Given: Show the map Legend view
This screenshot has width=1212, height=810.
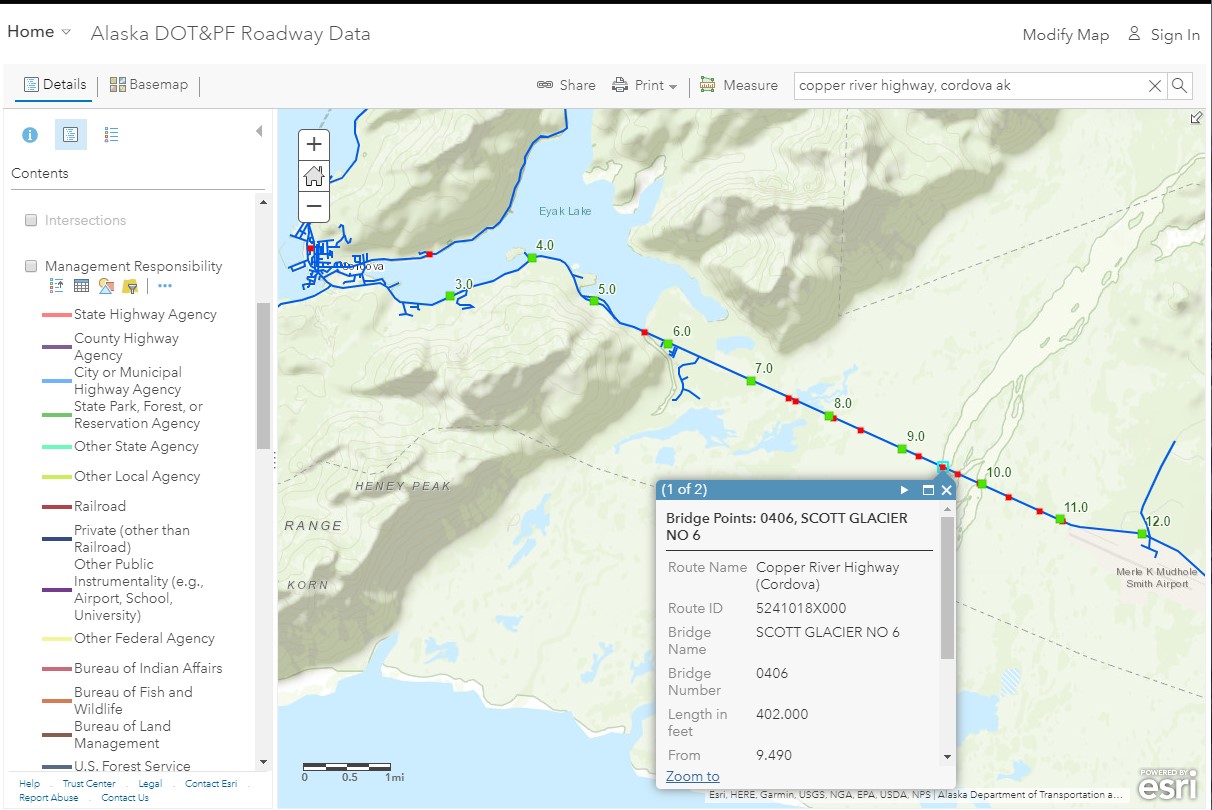Looking at the screenshot, I should 112,135.
